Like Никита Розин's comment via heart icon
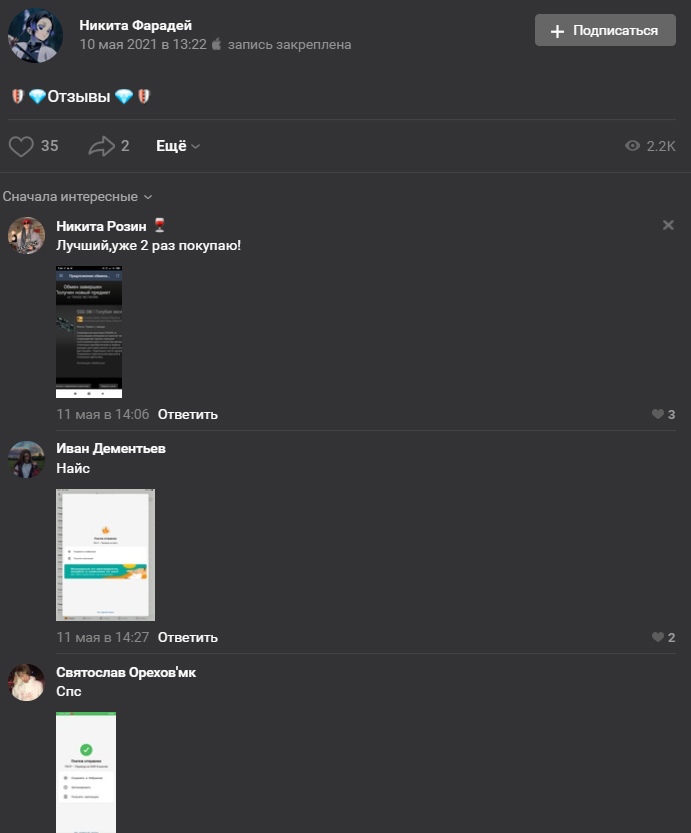 click(658, 414)
